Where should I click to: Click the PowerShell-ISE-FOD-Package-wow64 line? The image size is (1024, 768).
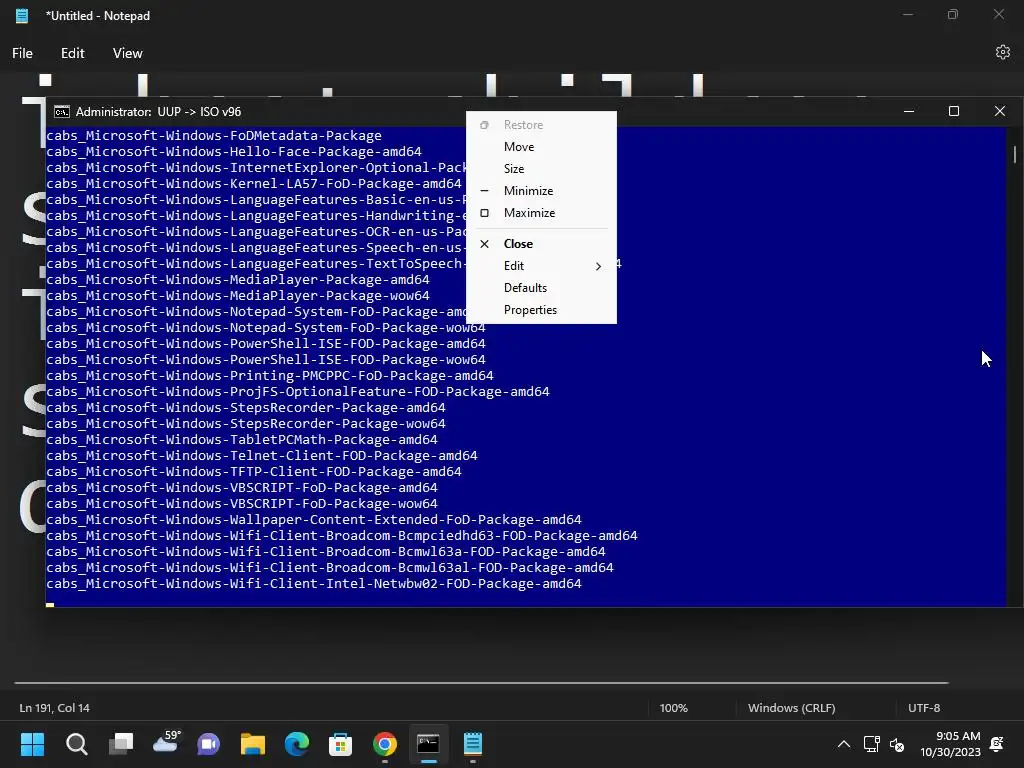(266, 360)
